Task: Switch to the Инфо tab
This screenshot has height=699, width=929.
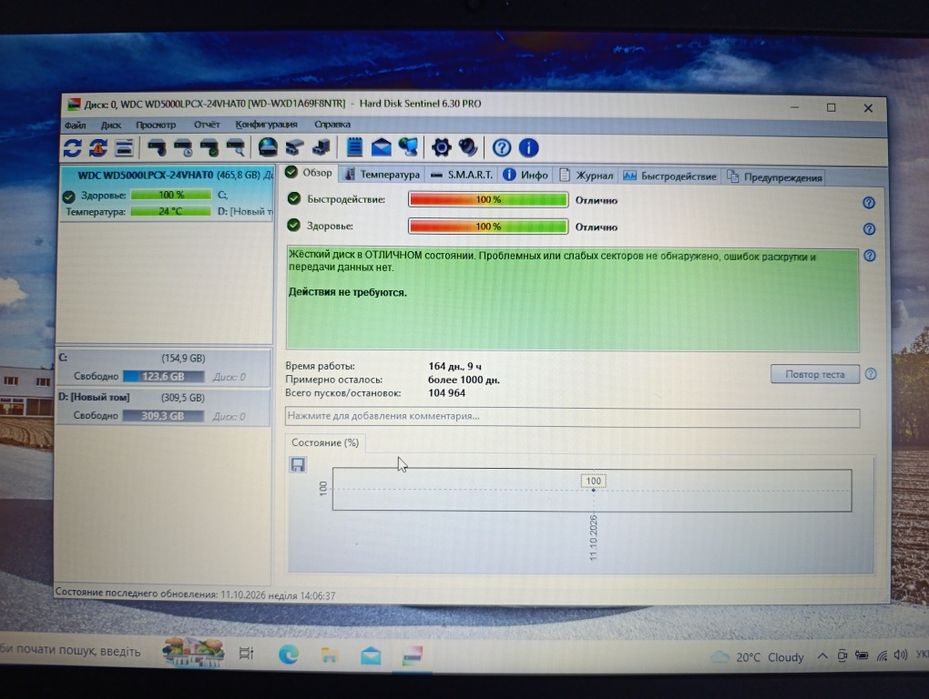Action: pos(526,174)
